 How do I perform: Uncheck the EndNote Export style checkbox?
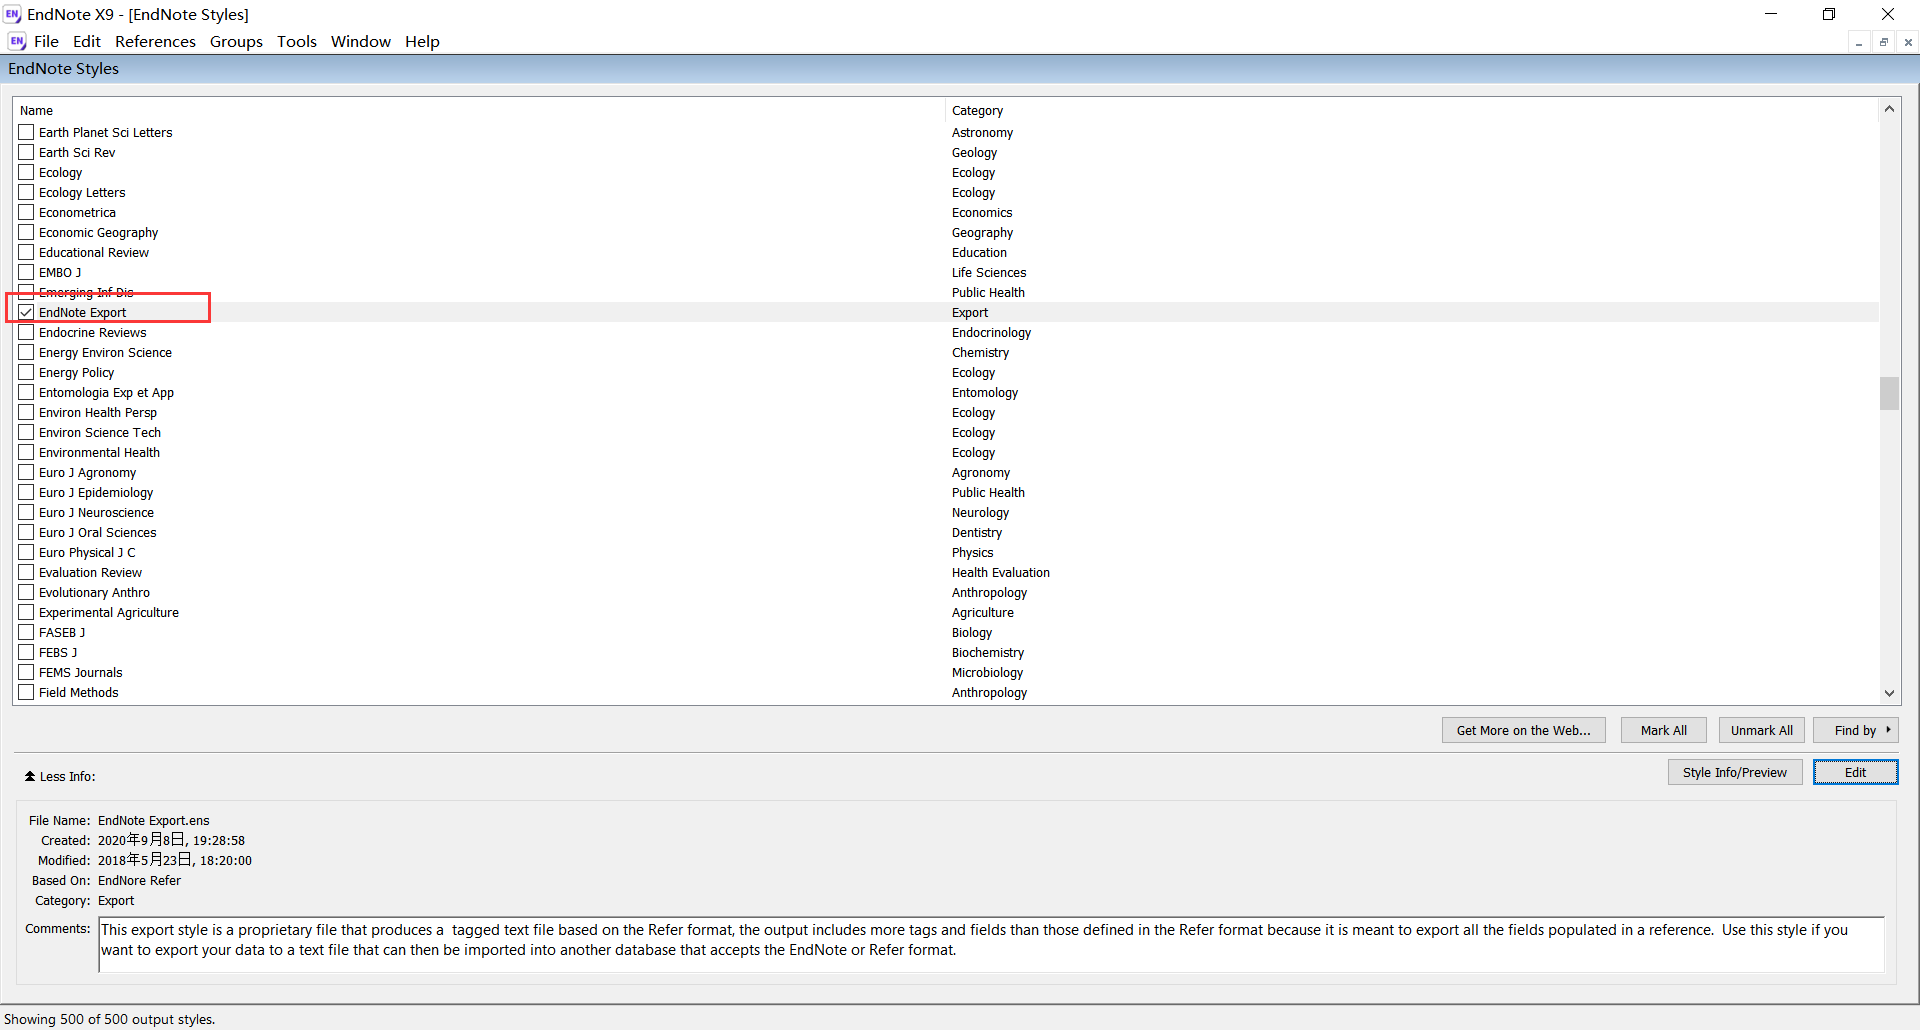26,312
